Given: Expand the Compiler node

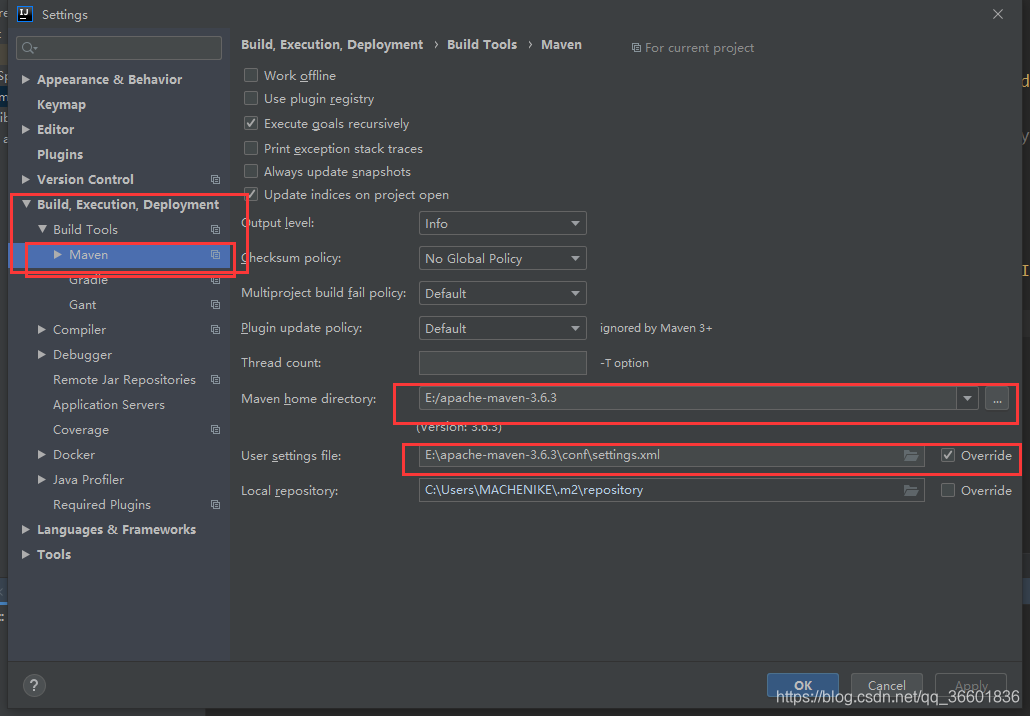Looking at the screenshot, I should pyautogui.click(x=42, y=329).
